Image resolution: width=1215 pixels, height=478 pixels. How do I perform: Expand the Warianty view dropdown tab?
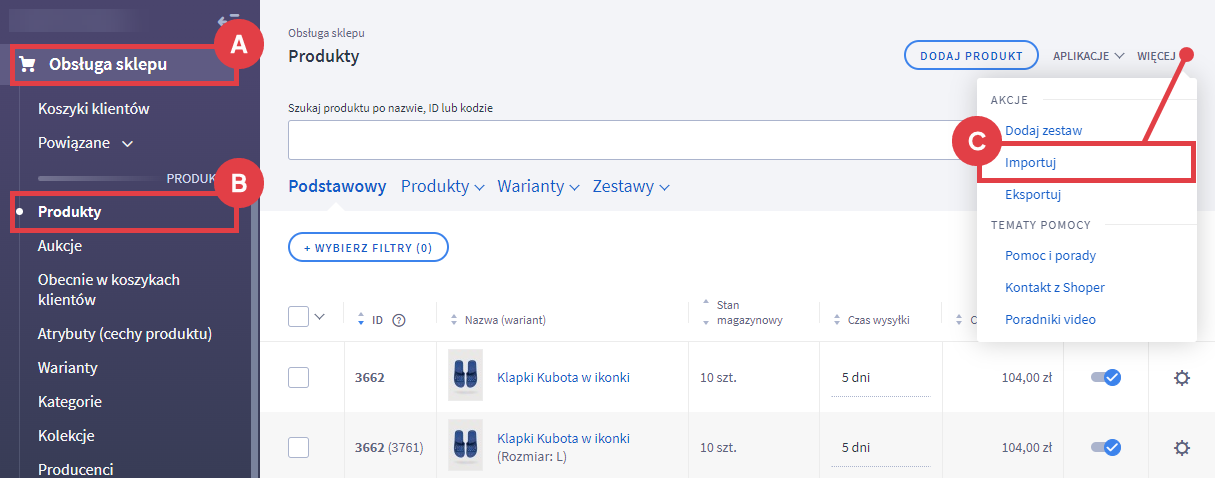537,186
